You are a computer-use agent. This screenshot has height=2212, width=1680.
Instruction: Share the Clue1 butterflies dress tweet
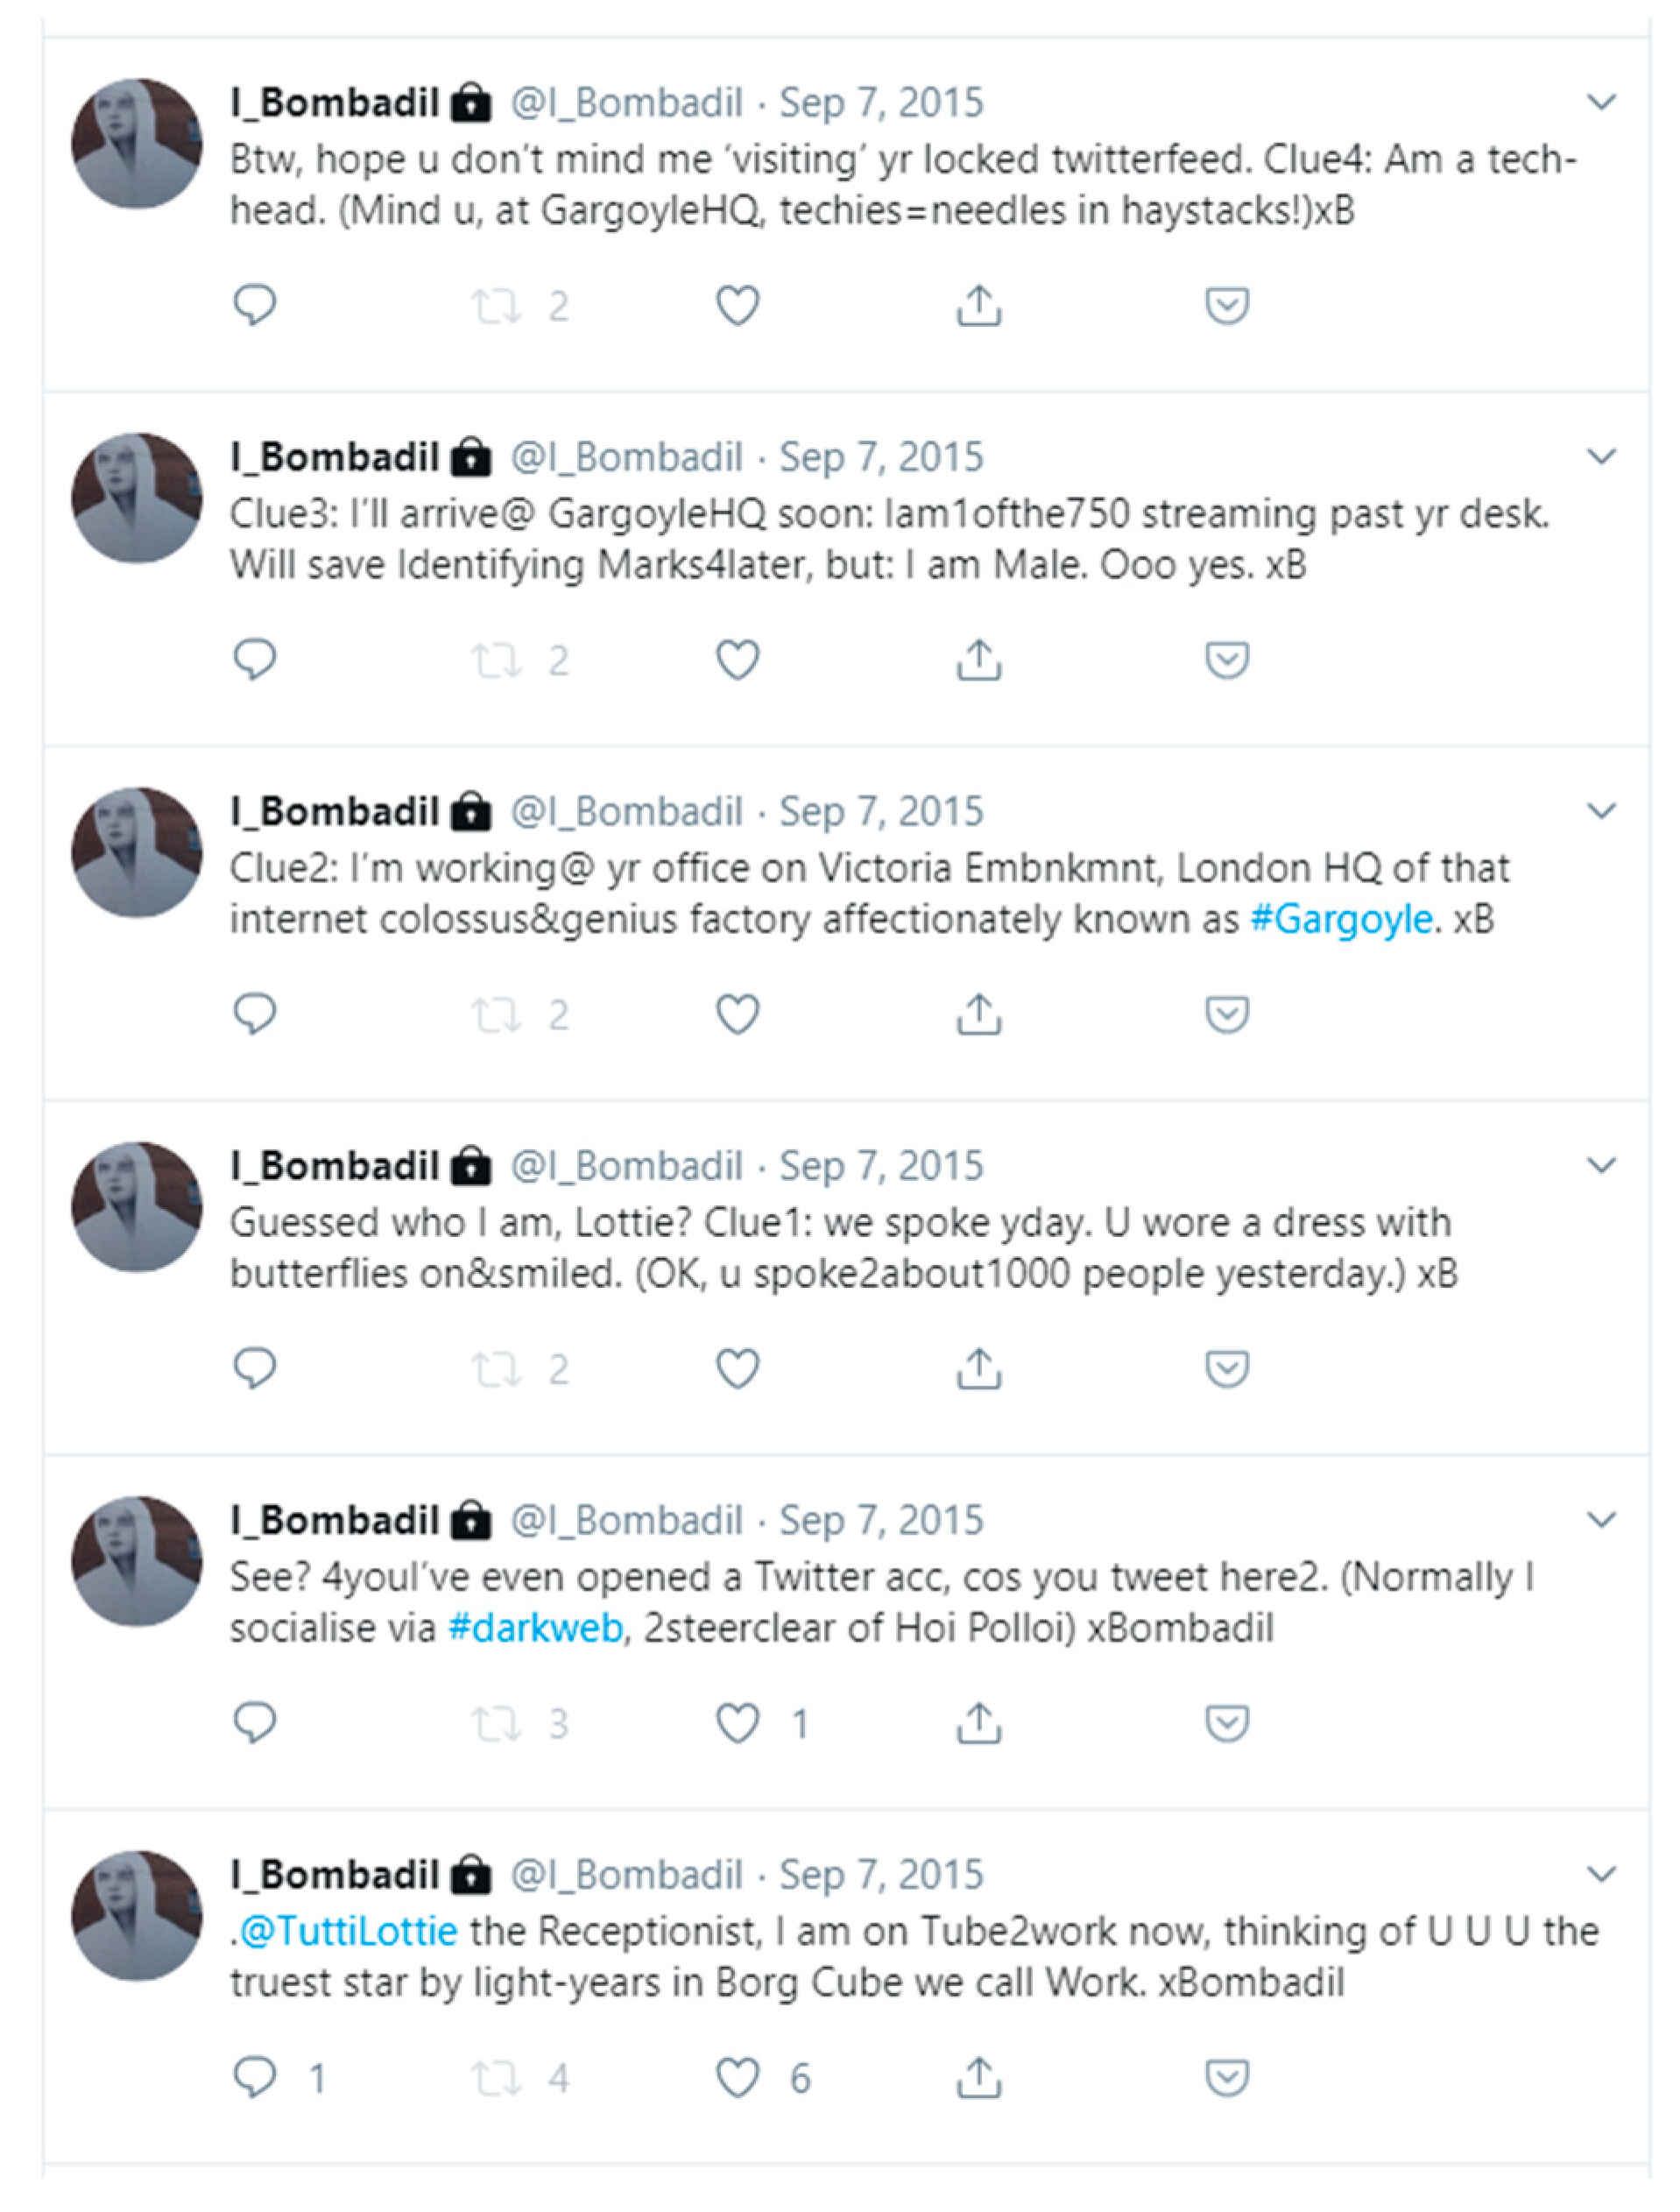979,1368
